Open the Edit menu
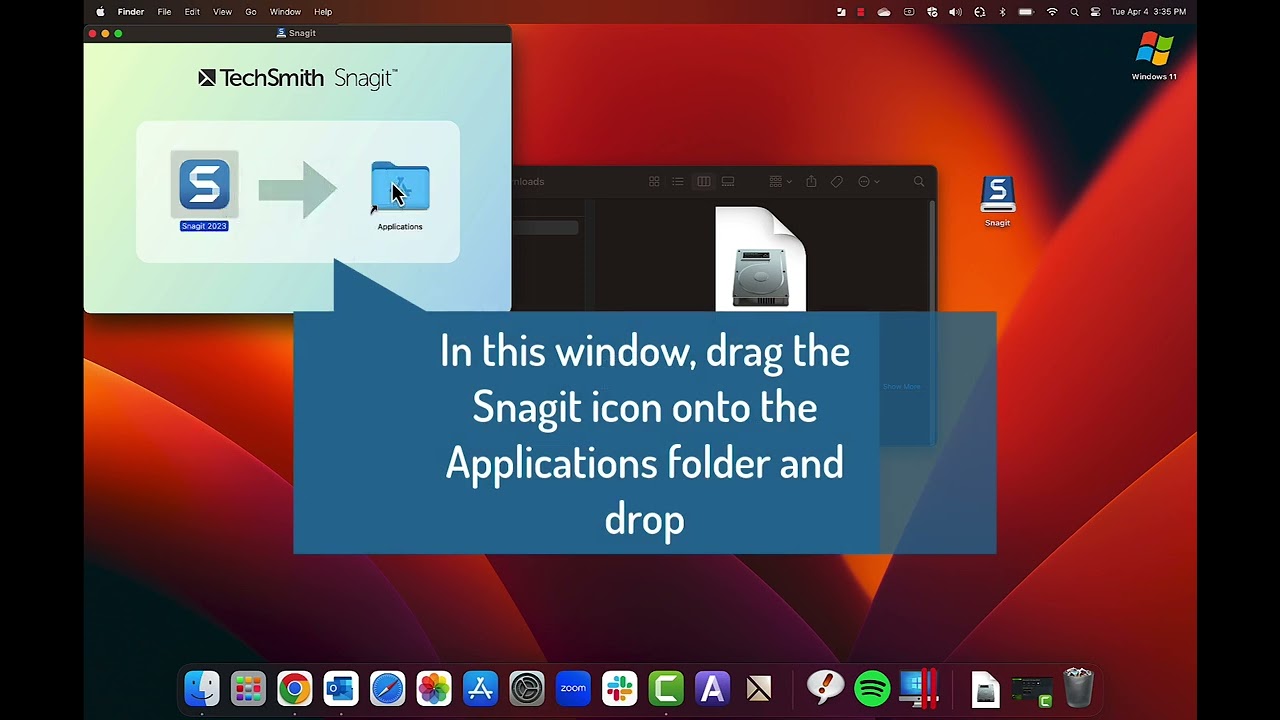 pyautogui.click(x=192, y=12)
